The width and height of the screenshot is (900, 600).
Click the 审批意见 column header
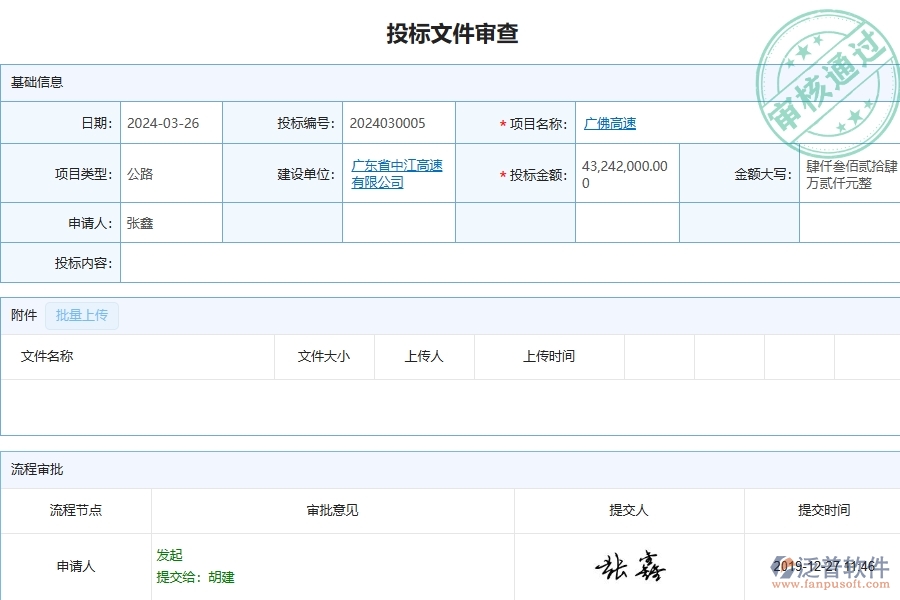coord(334,510)
